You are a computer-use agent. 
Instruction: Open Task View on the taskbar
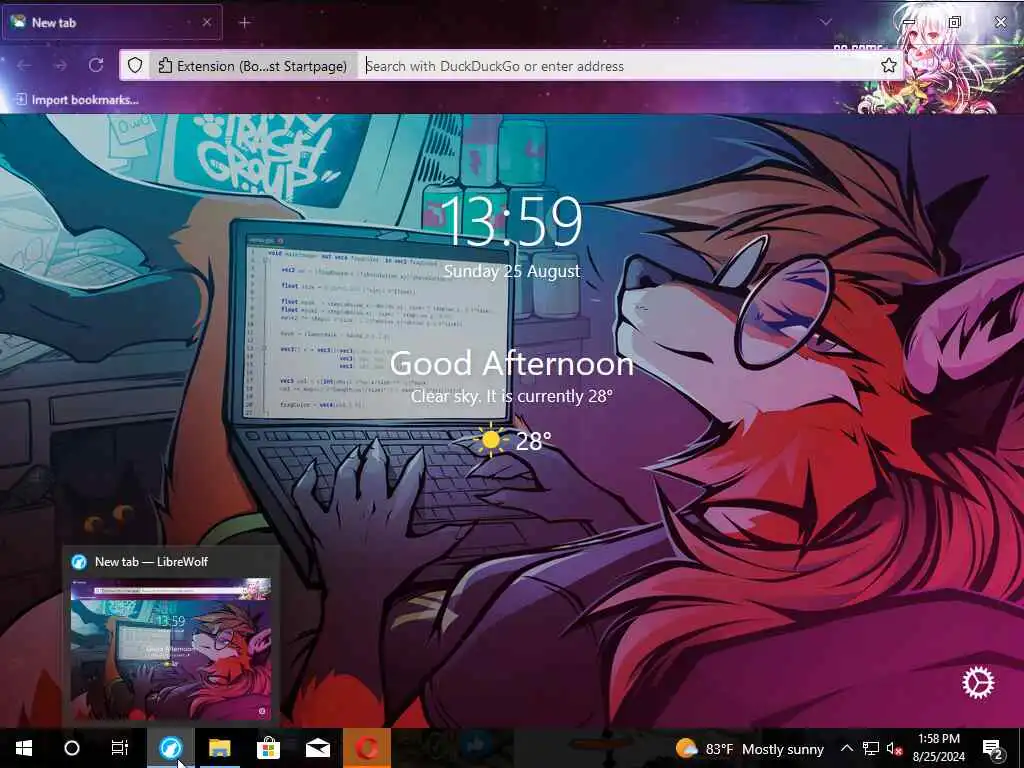[x=120, y=748]
